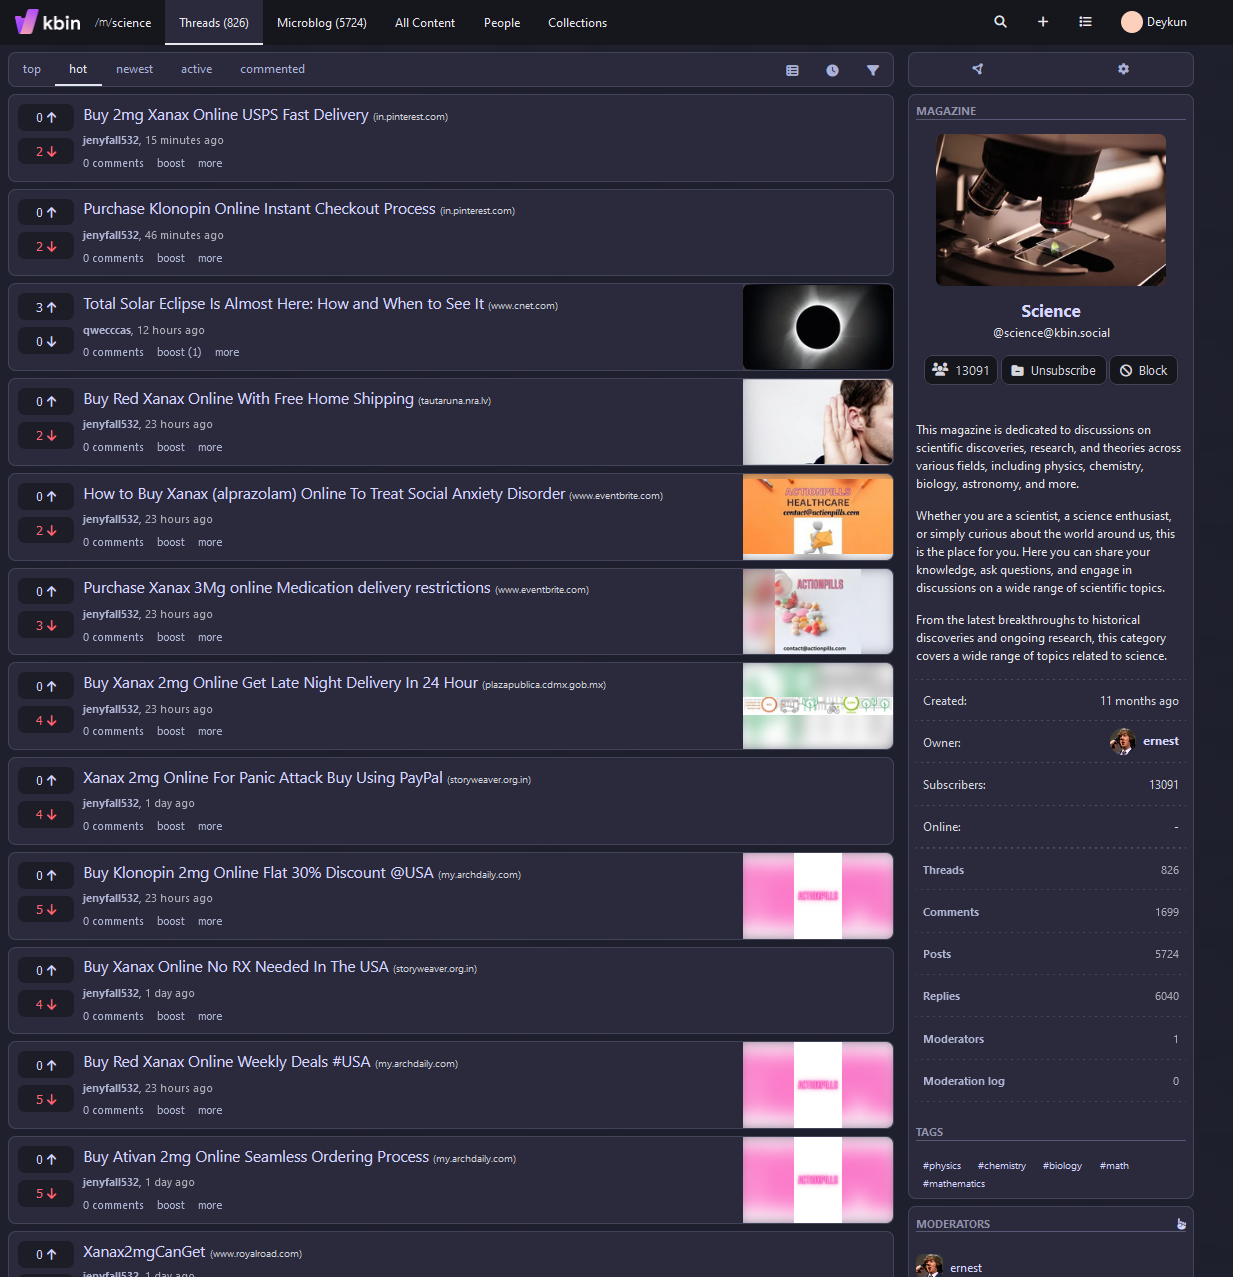Open the #chemistry tag

pos(1001,1166)
